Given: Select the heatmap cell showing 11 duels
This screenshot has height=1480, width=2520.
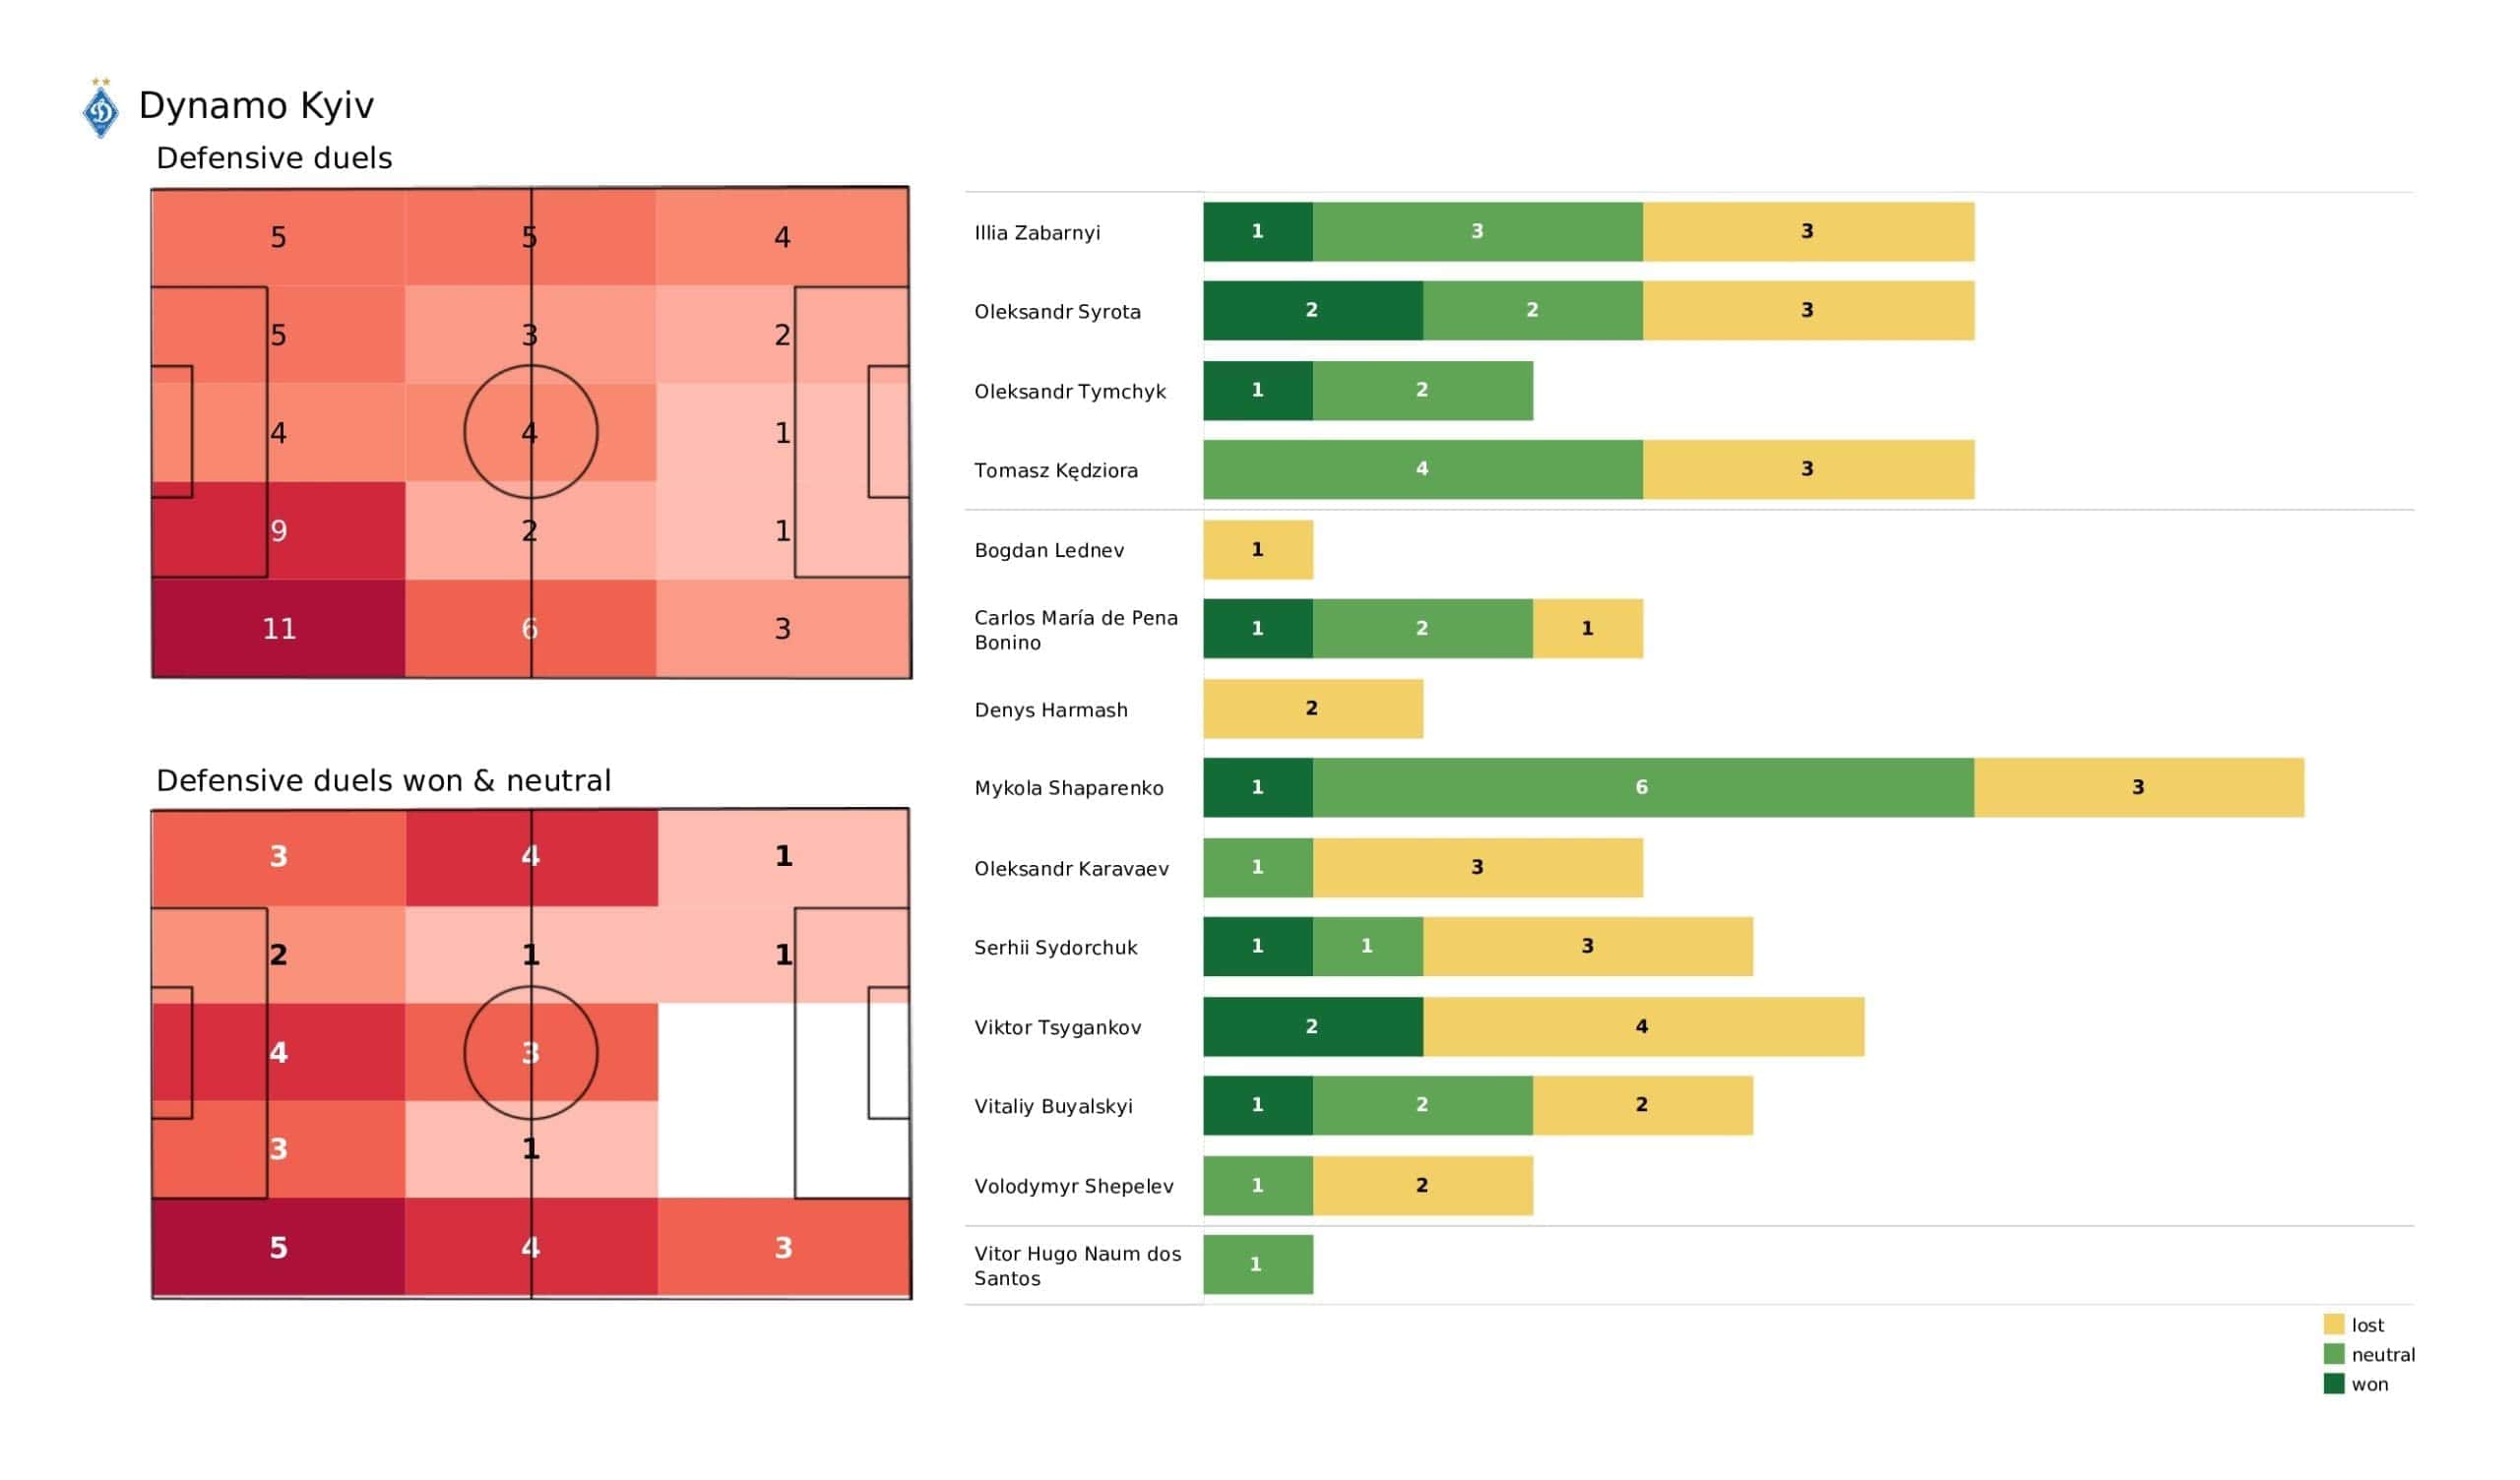Looking at the screenshot, I should point(278,628).
